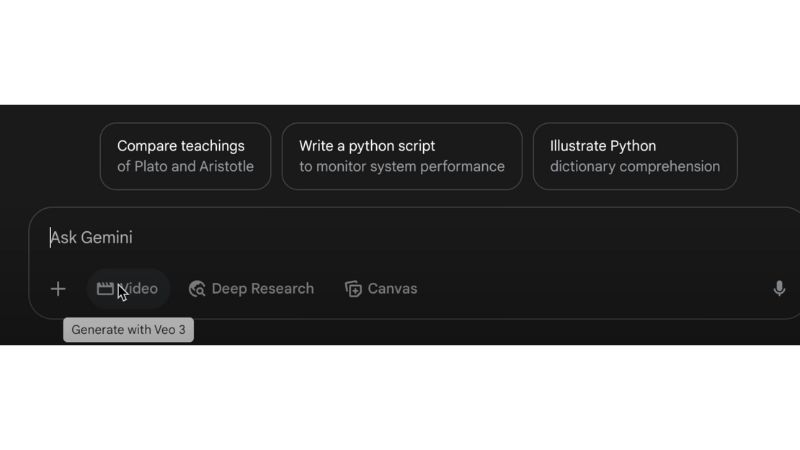Click the 'dictionary comprehension' subtitle text
This screenshot has height=450, width=800.
pos(634,167)
